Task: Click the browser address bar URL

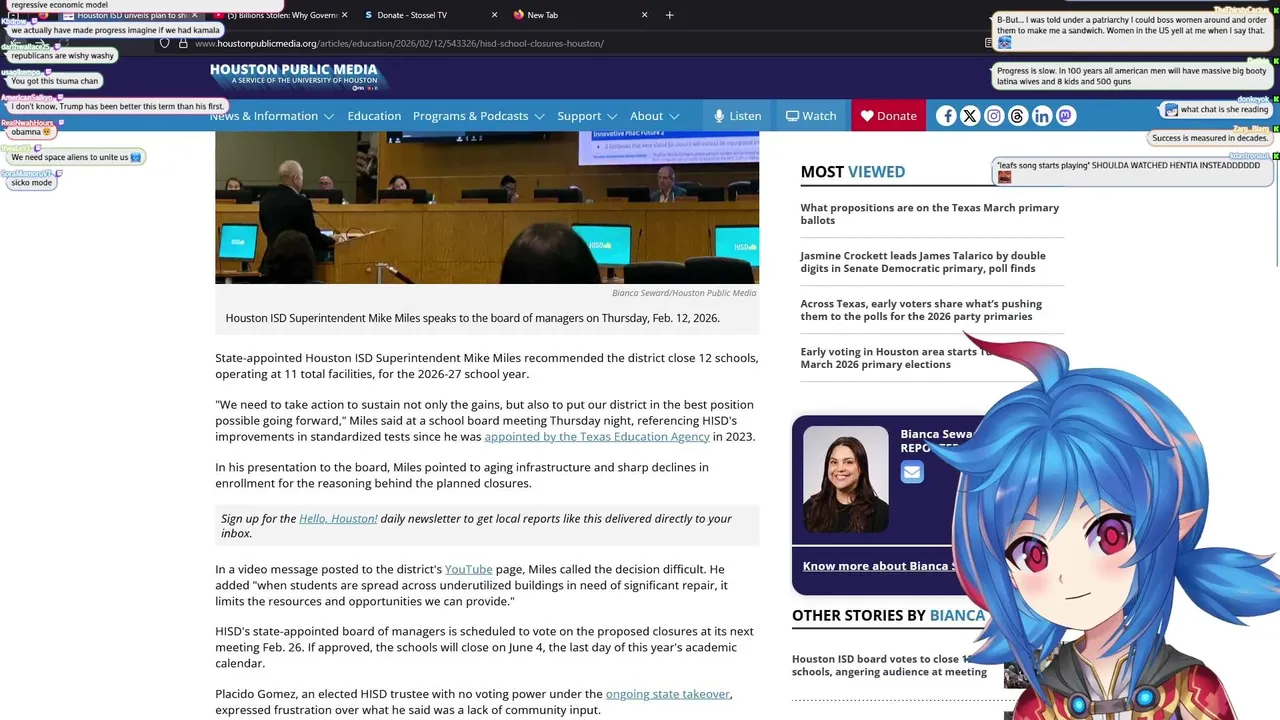Action: 399,43
